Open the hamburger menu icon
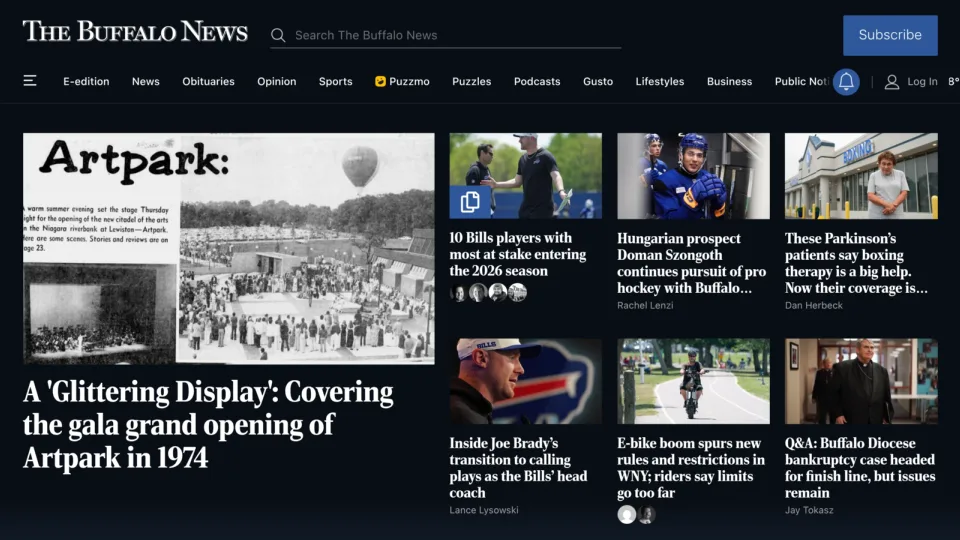This screenshot has height=540, width=960. pyautogui.click(x=30, y=81)
